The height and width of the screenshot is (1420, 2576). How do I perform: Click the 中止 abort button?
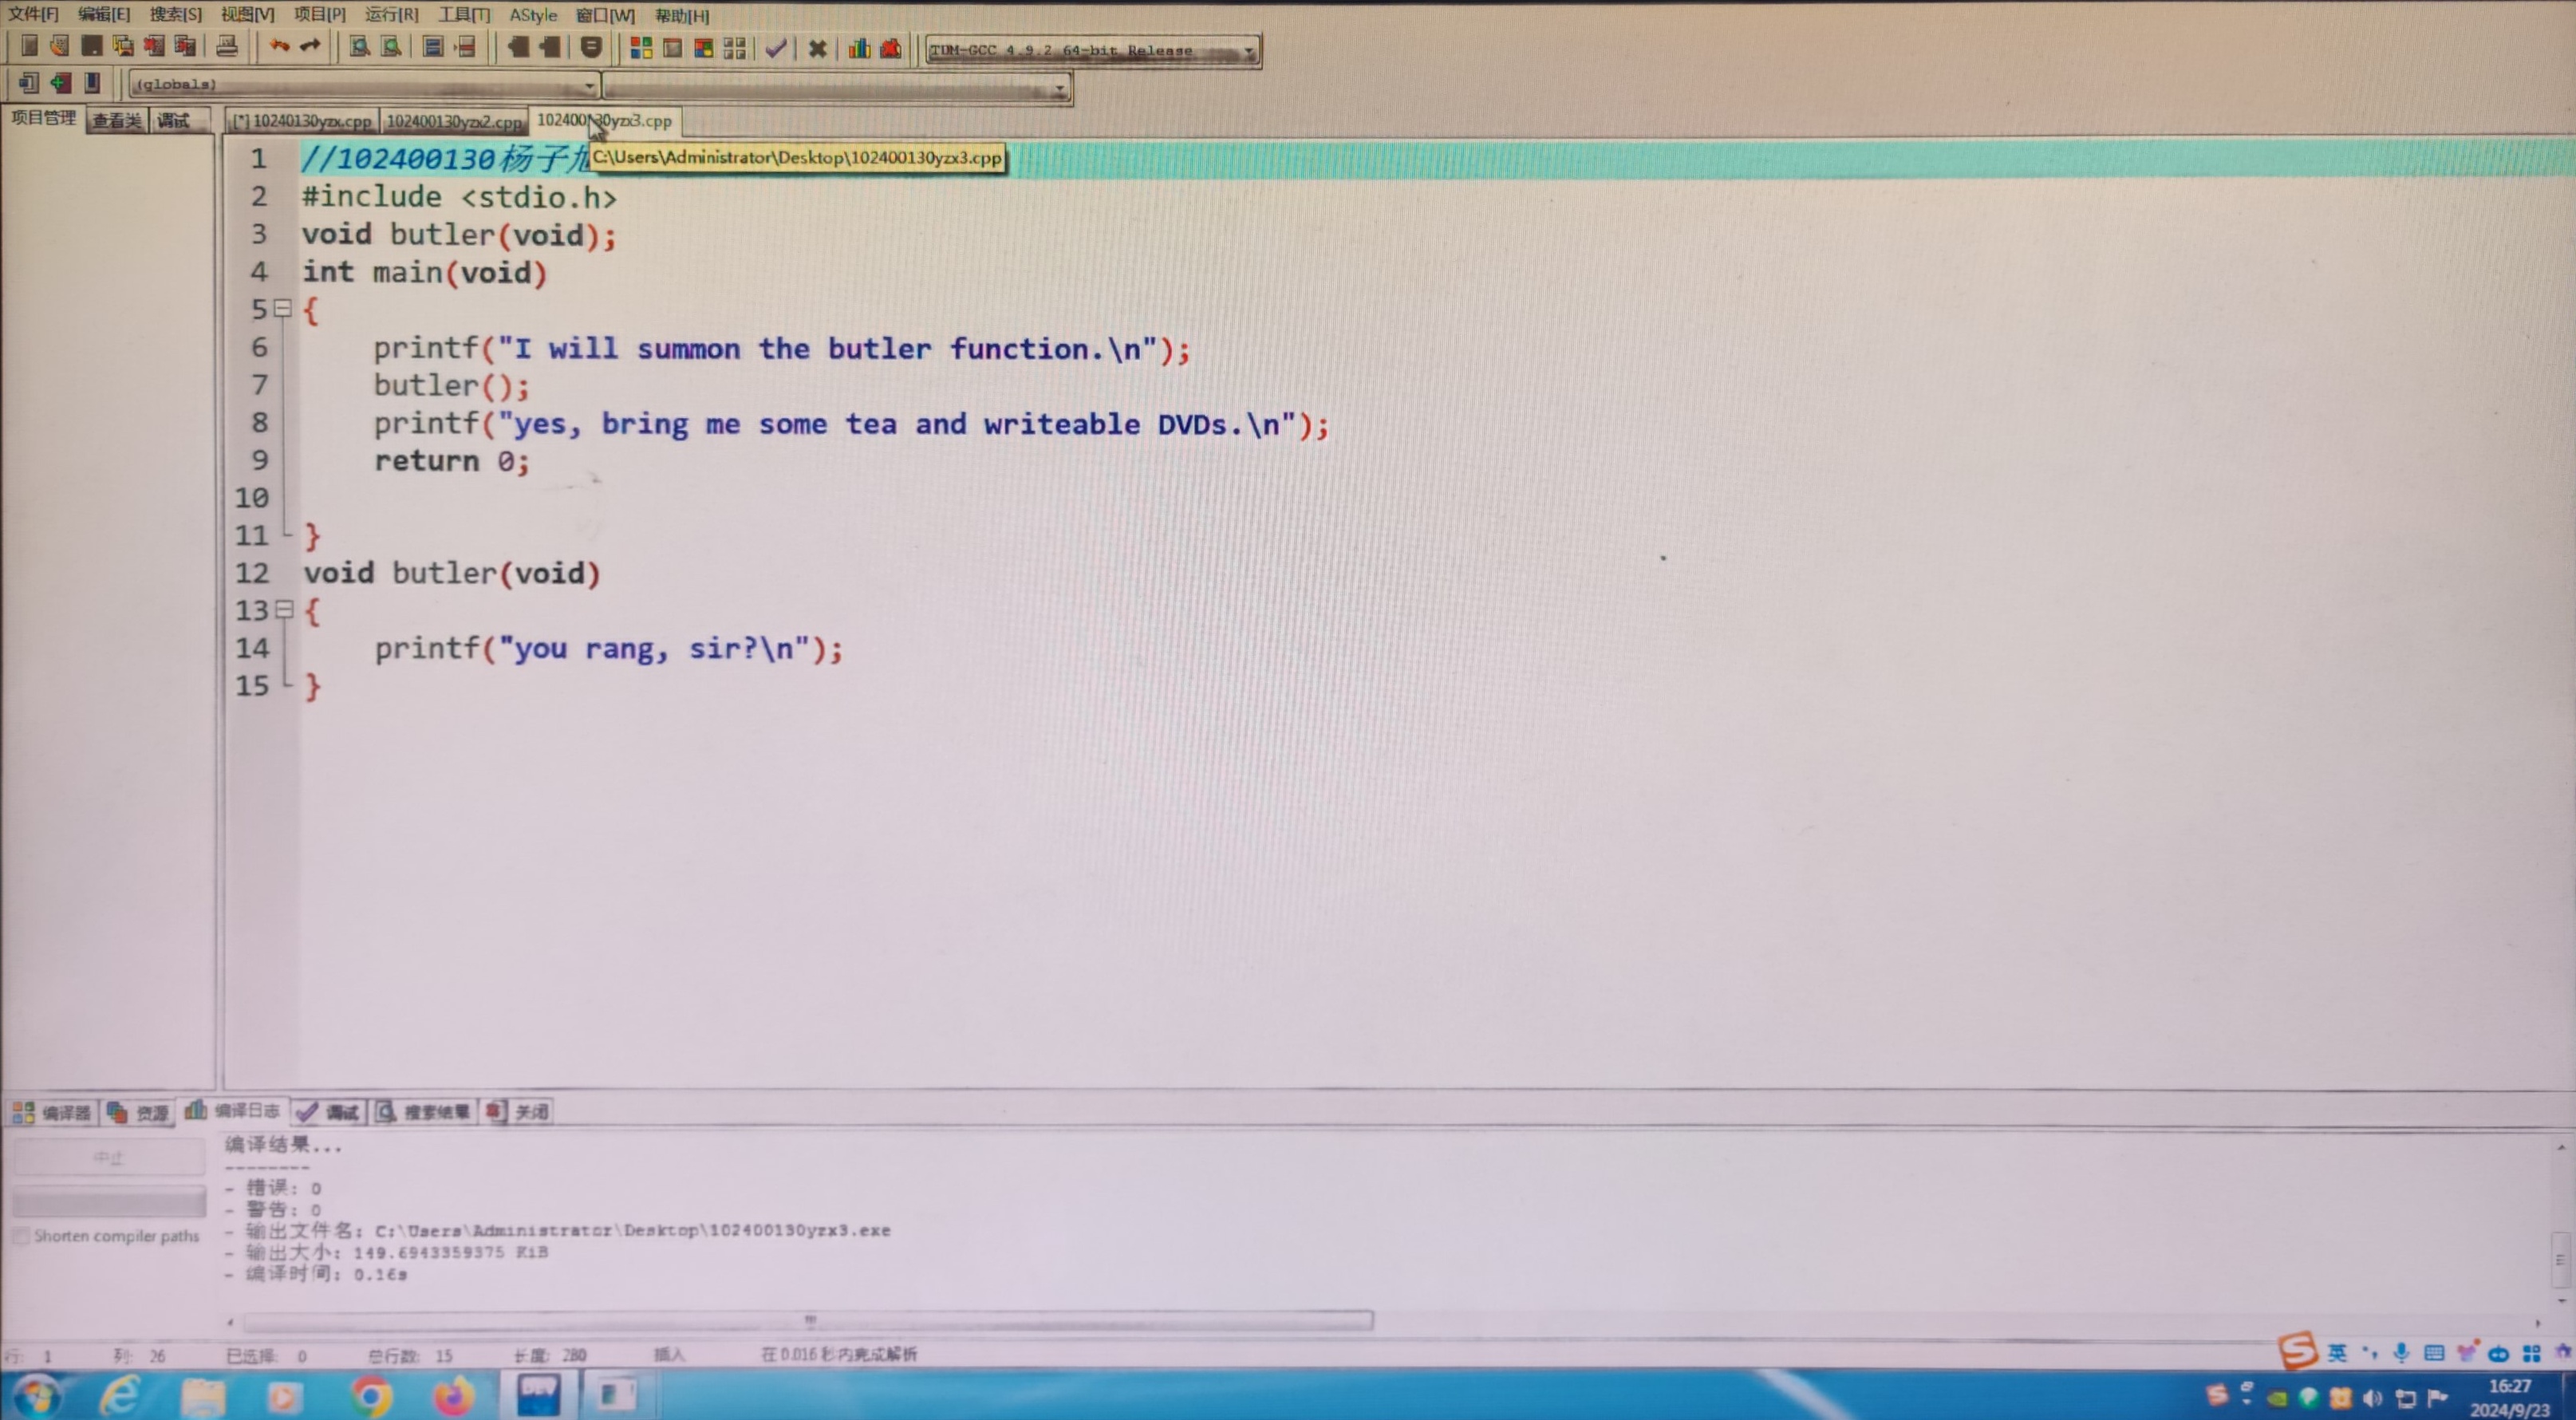108,1157
